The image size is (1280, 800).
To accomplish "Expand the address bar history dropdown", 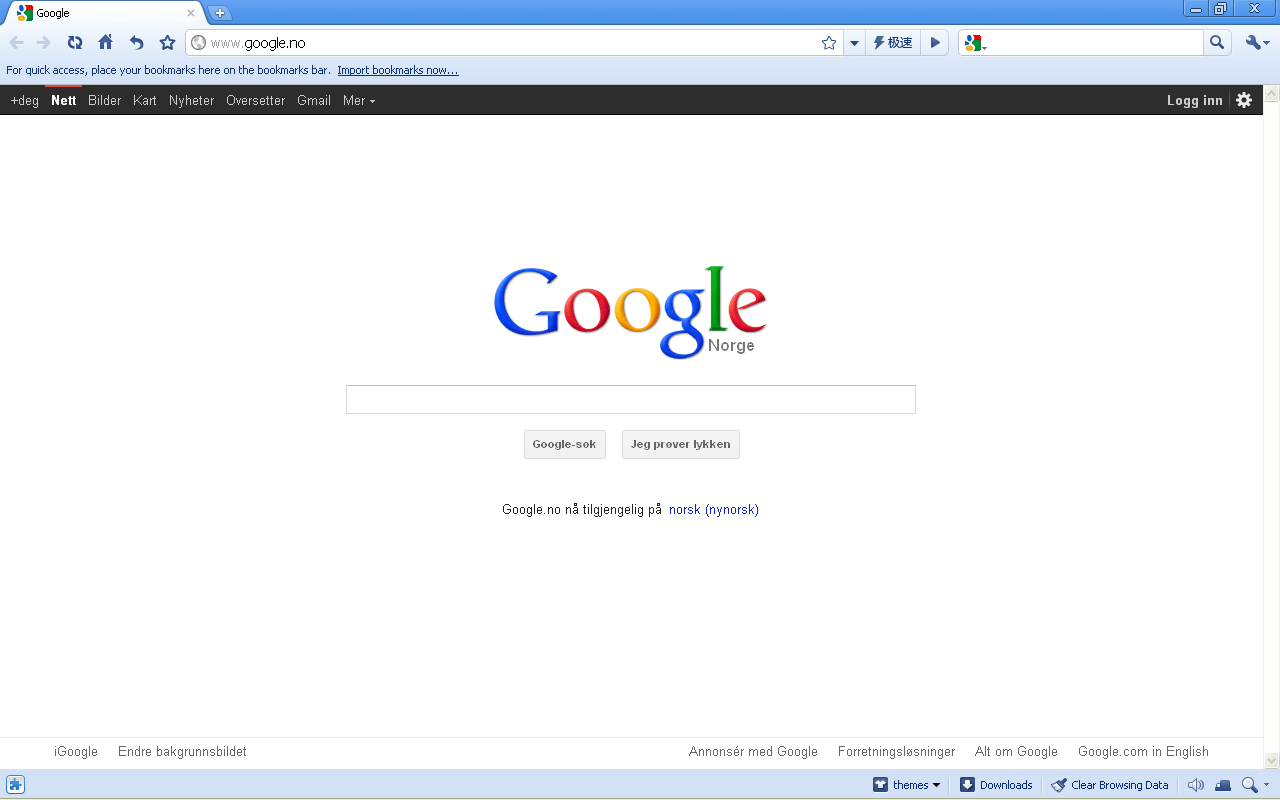I will pos(854,43).
